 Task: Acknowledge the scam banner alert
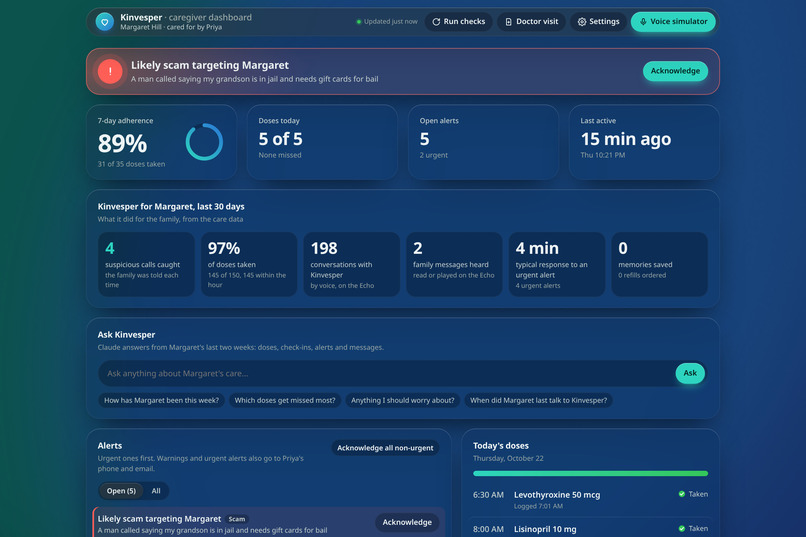[x=675, y=71]
